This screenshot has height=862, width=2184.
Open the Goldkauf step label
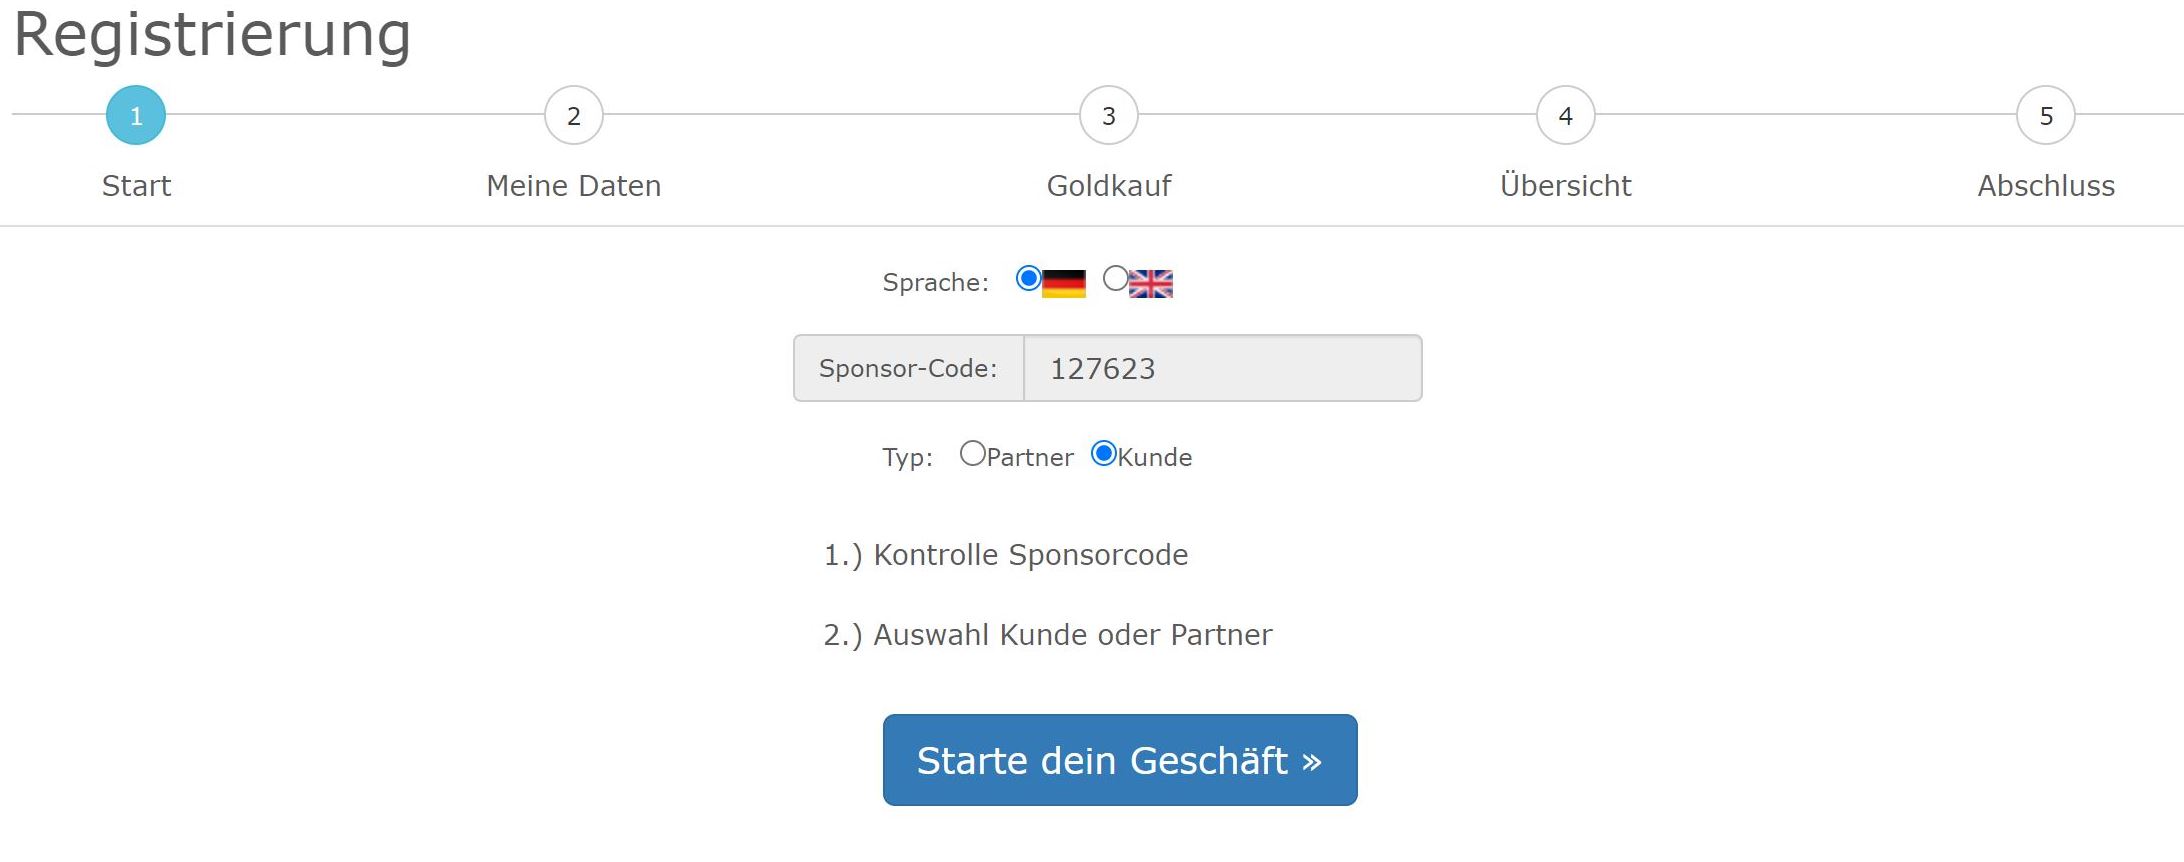(x=1109, y=186)
